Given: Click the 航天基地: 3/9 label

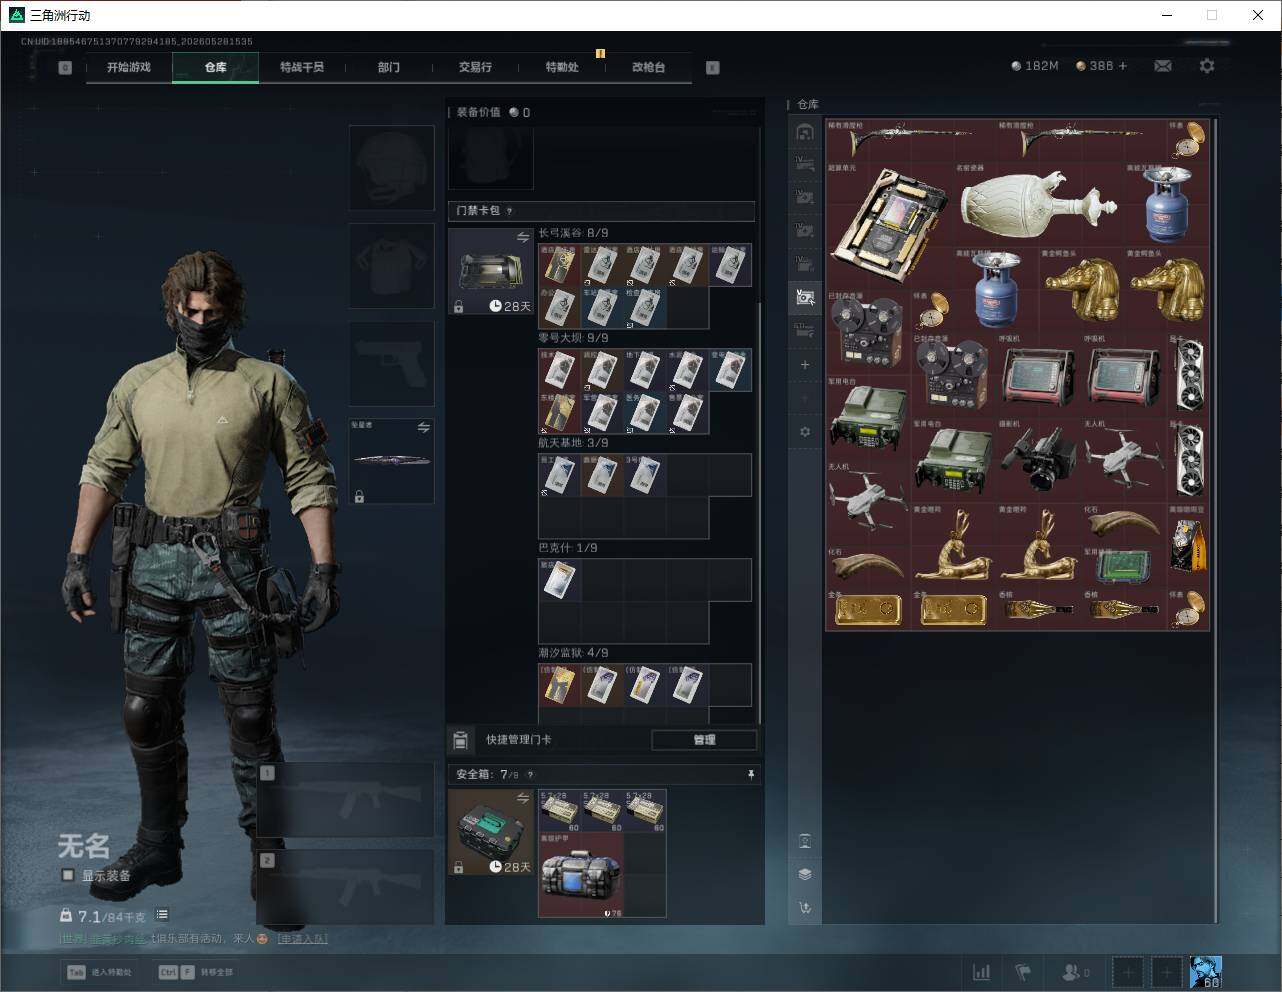Looking at the screenshot, I should point(573,443).
